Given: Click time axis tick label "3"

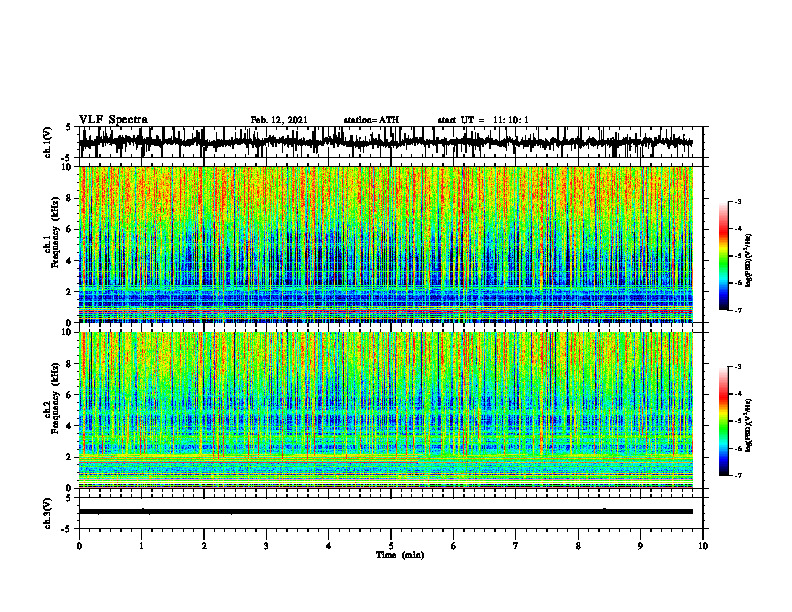Looking at the screenshot, I should click(266, 546).
